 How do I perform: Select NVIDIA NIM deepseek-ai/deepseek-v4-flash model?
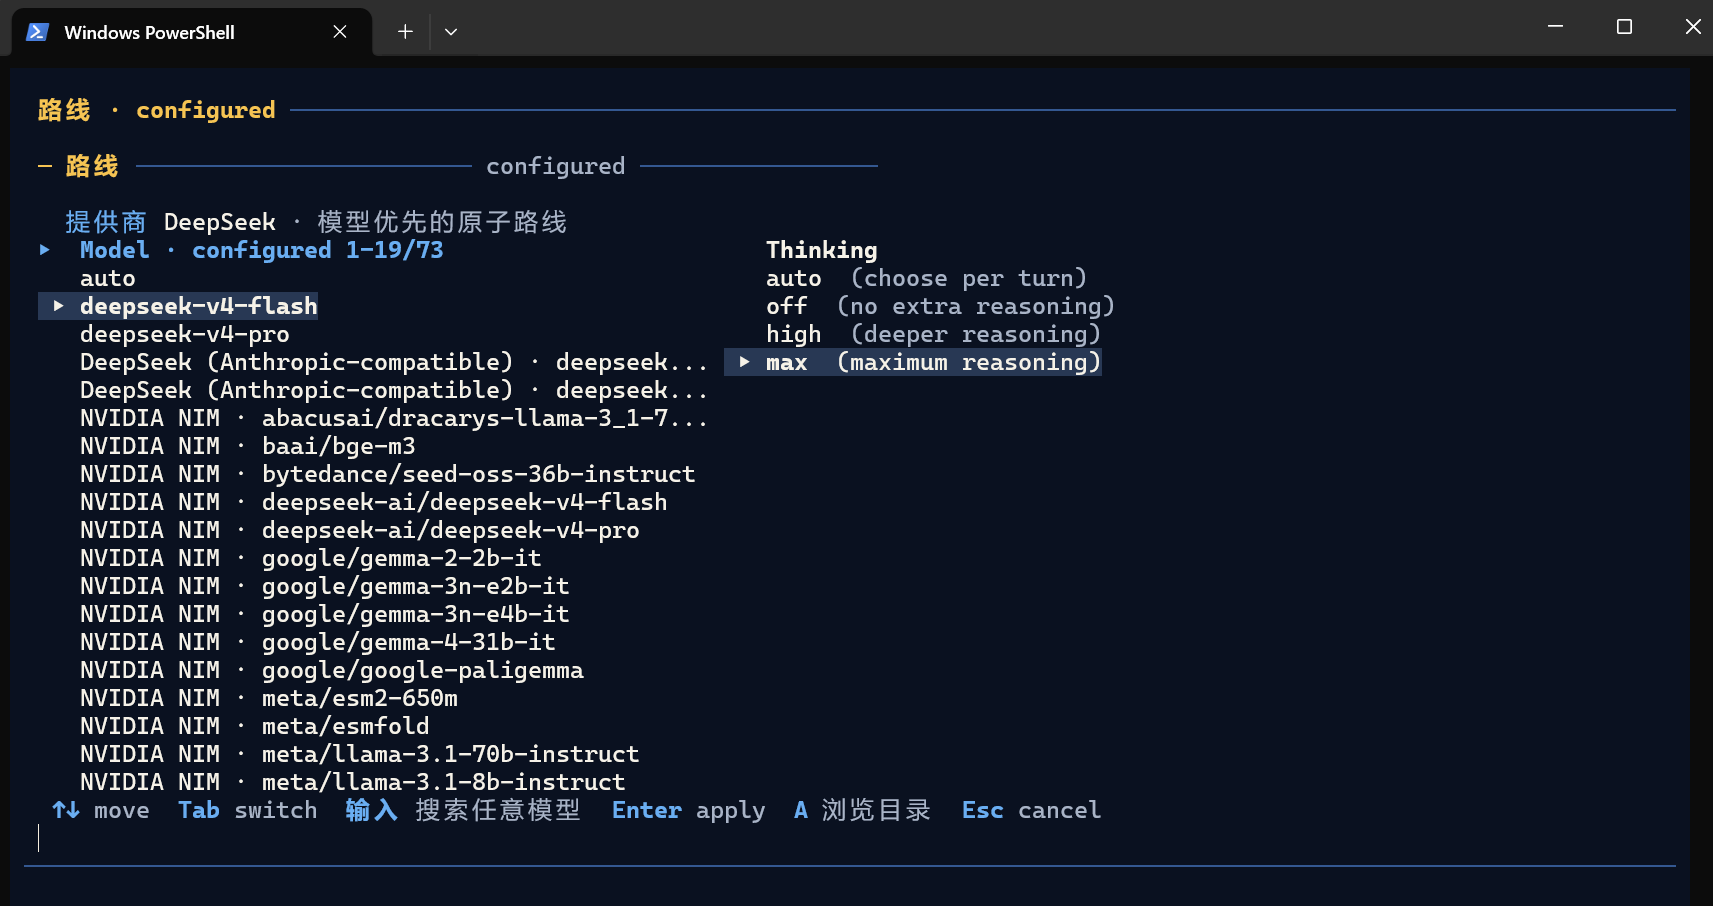pos(373,502)
